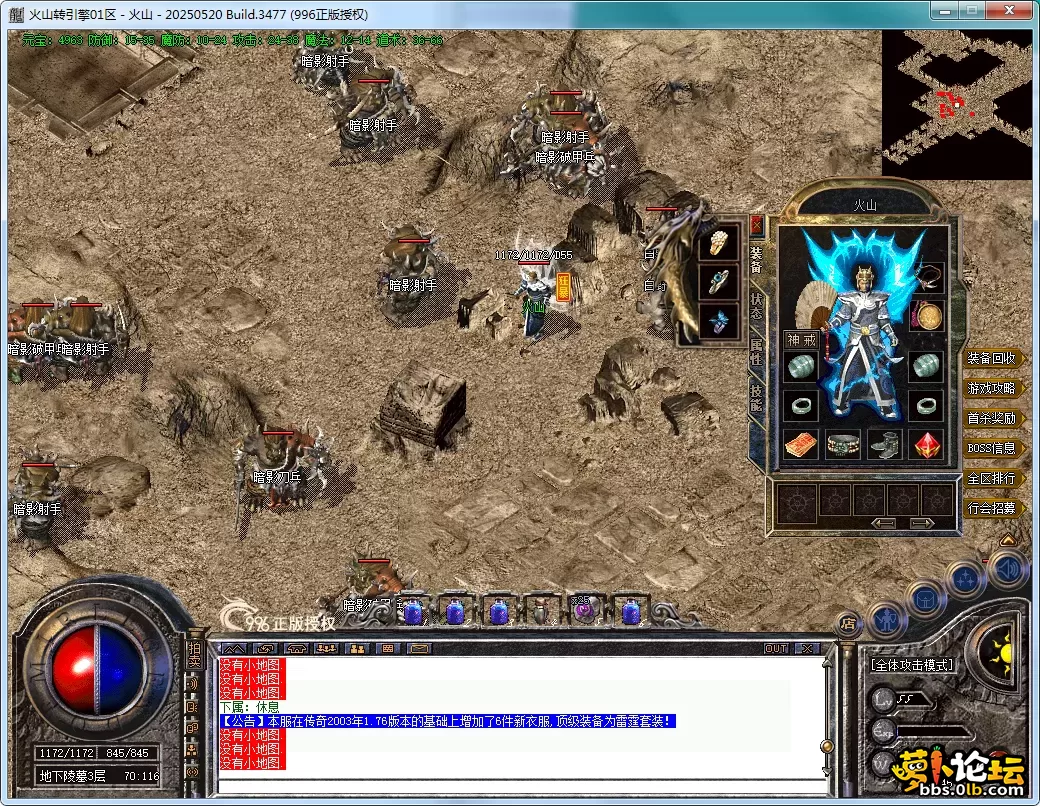
Task: Open the 装备回收 equipment recycle button
Action: (991, 358)
